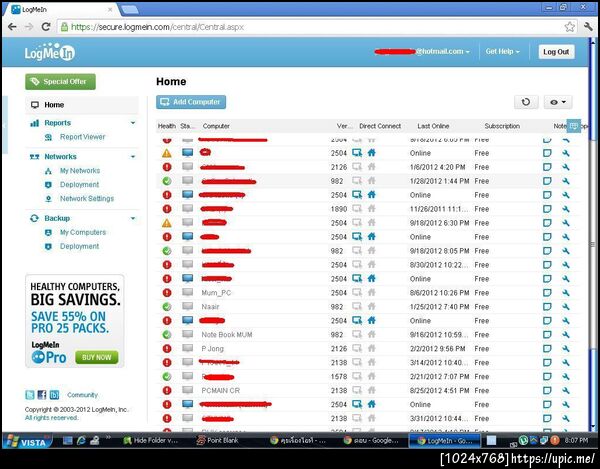Sort by the Subscription column header
This screenshot has width=600, height=469.
(502, 126)
